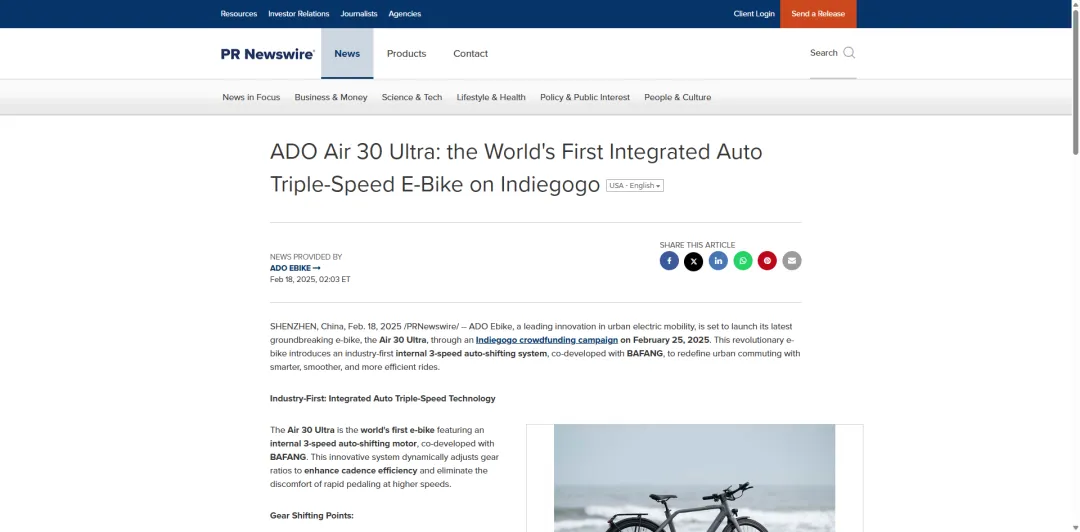
Task: Open Contact in main navigation
Action: [470, 54]
